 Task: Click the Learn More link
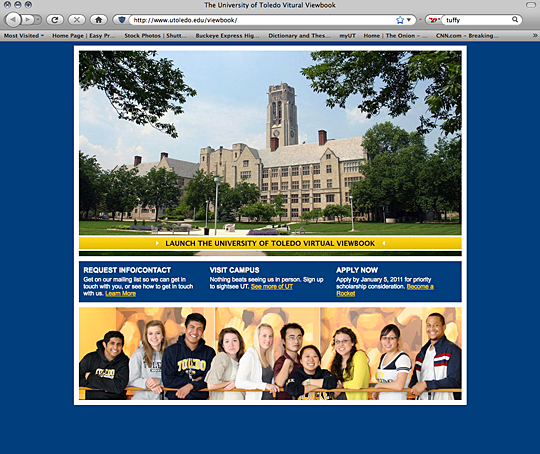pos(121,293)
